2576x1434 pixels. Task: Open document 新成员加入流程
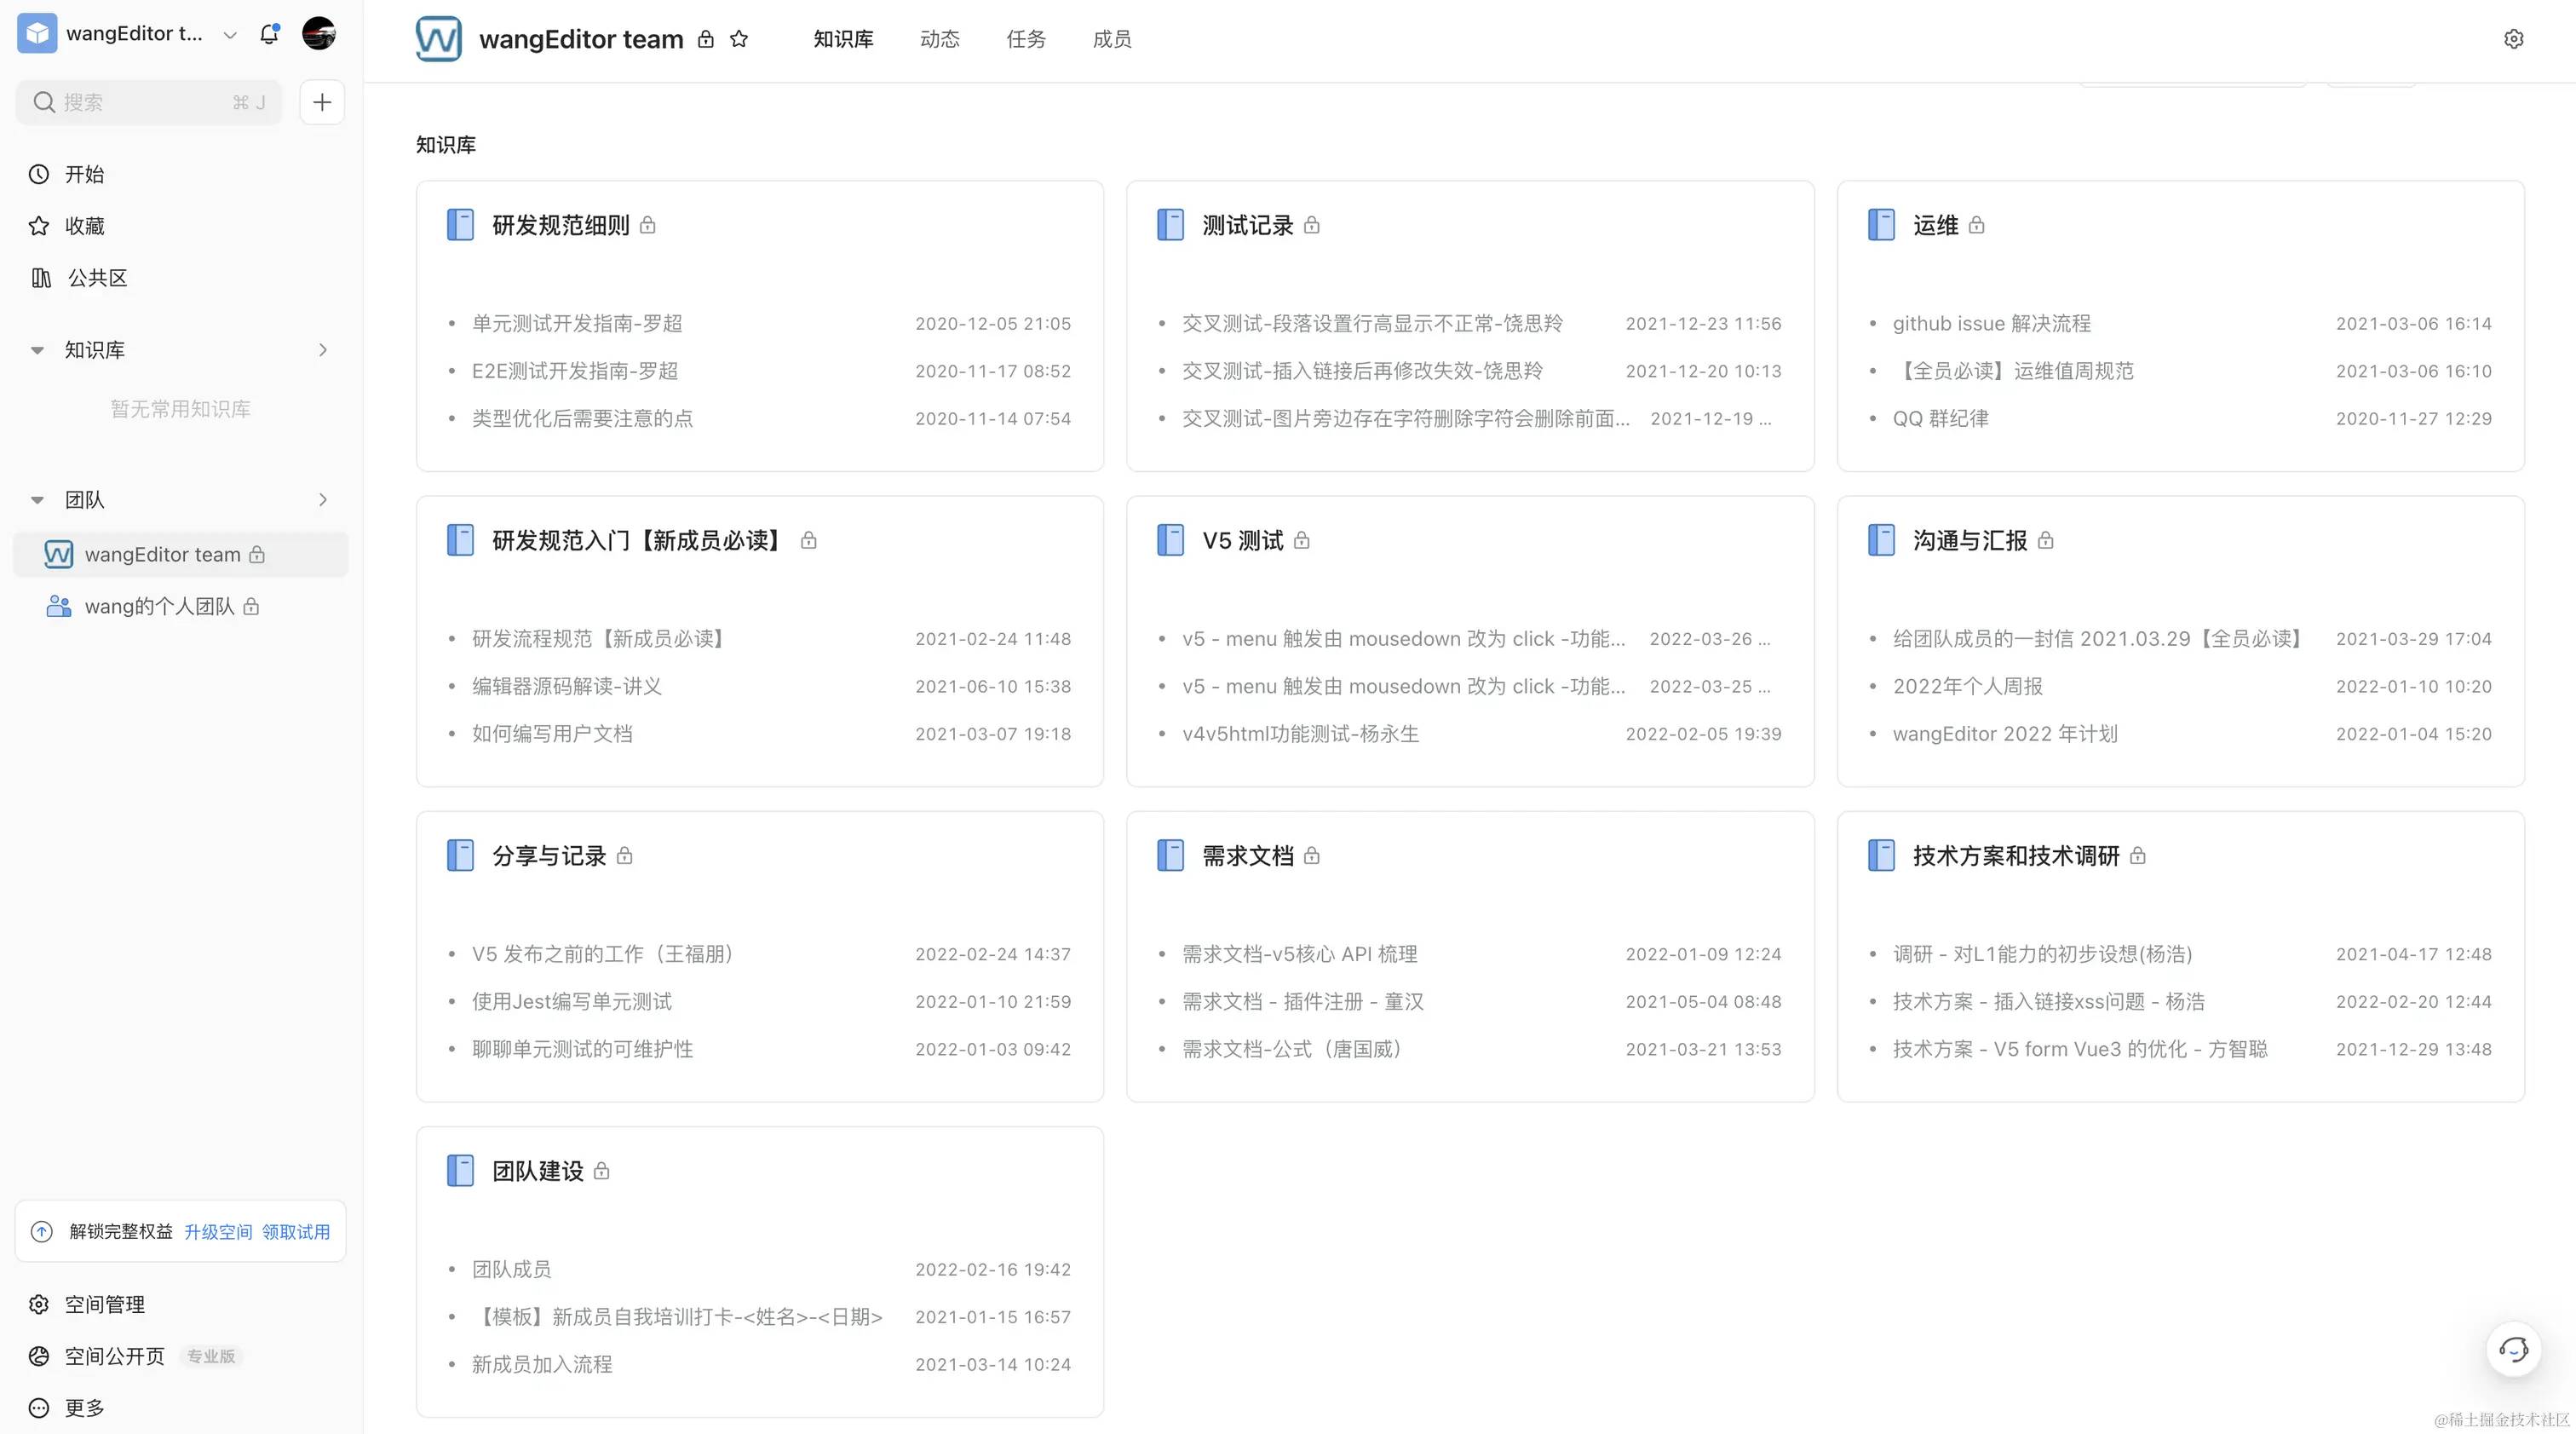[541, 1364]
